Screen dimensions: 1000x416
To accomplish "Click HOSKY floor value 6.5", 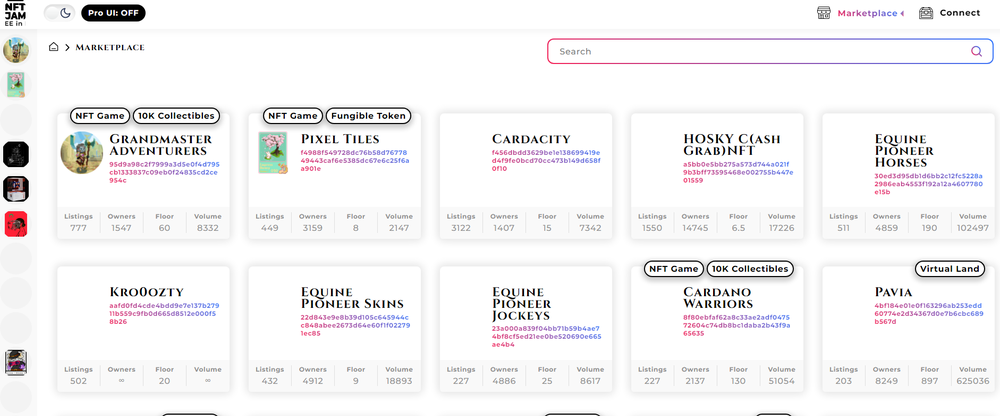I will pyautogui.click(x=739, y=228).
